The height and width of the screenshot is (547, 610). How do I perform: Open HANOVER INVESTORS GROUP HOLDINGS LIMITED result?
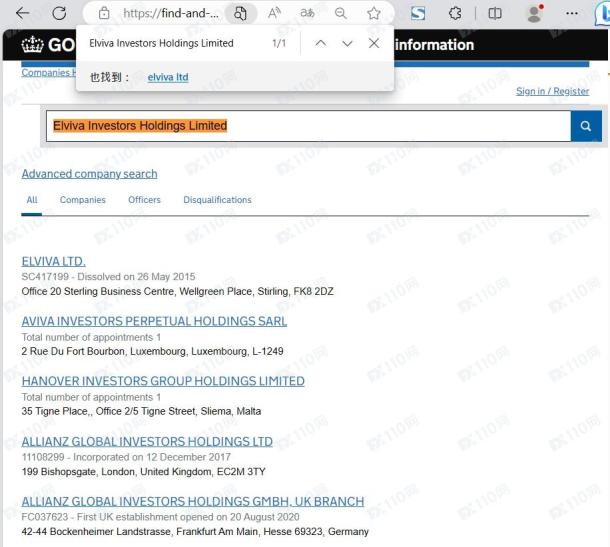click(x=163, y=381)
